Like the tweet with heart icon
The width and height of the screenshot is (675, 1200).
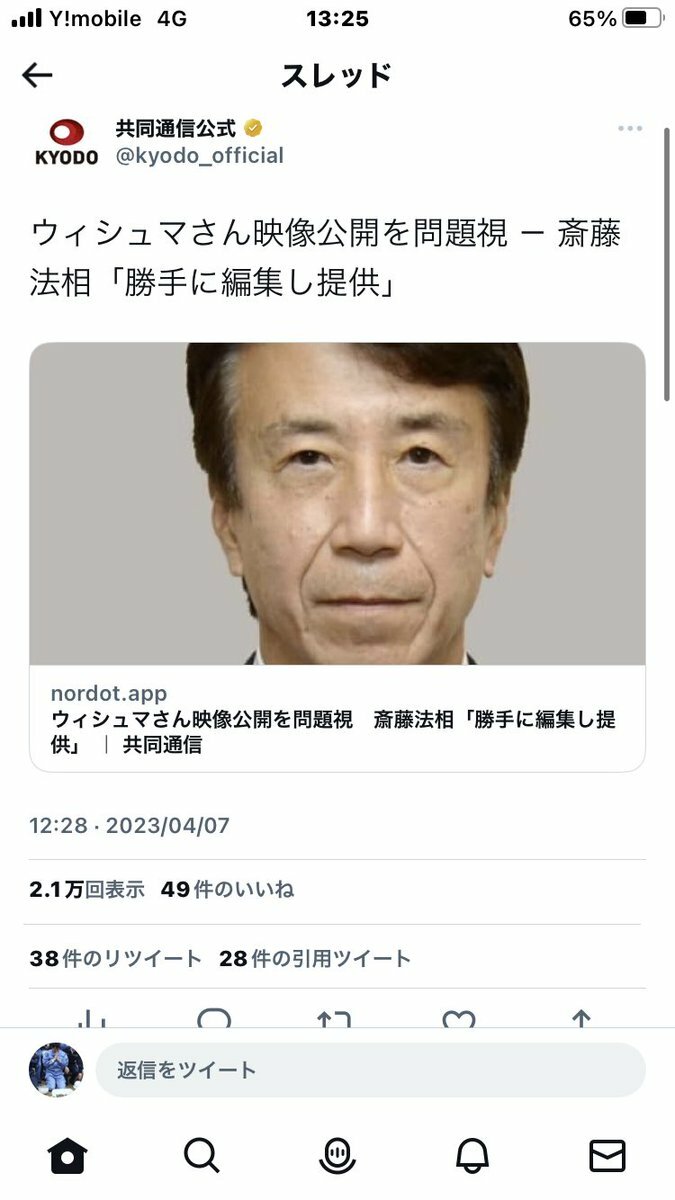tap(459, 1019)
